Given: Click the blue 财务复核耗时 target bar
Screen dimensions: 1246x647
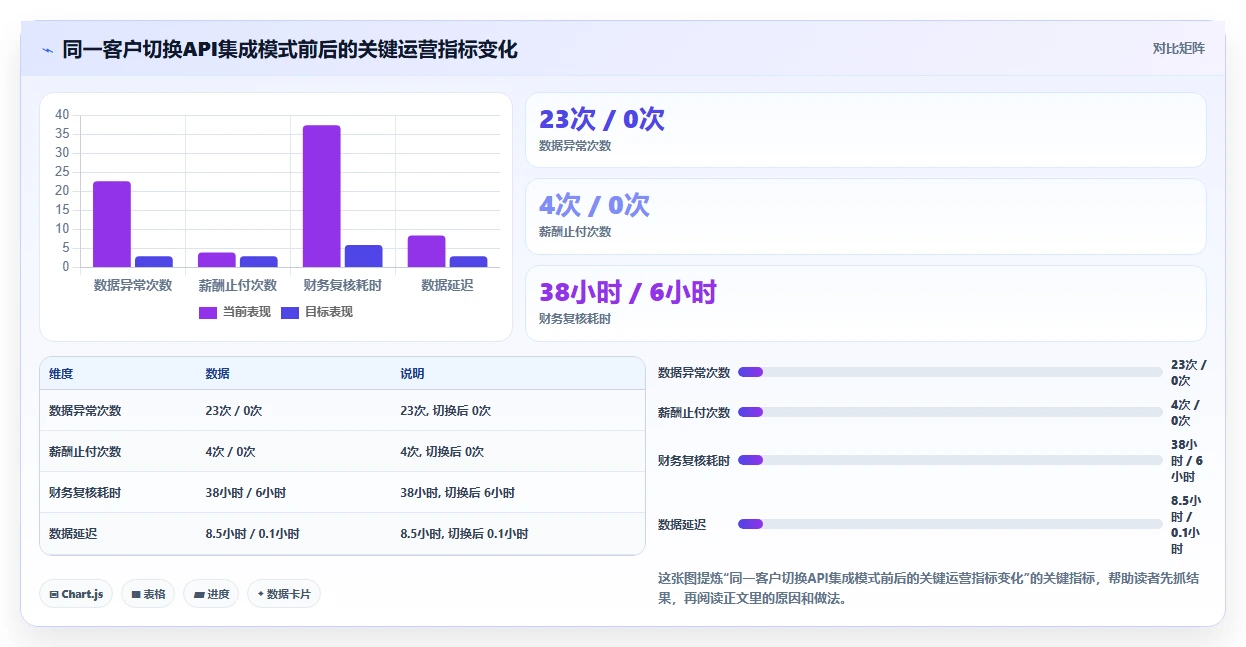Looking at the screenshot, I should point(364,256).
